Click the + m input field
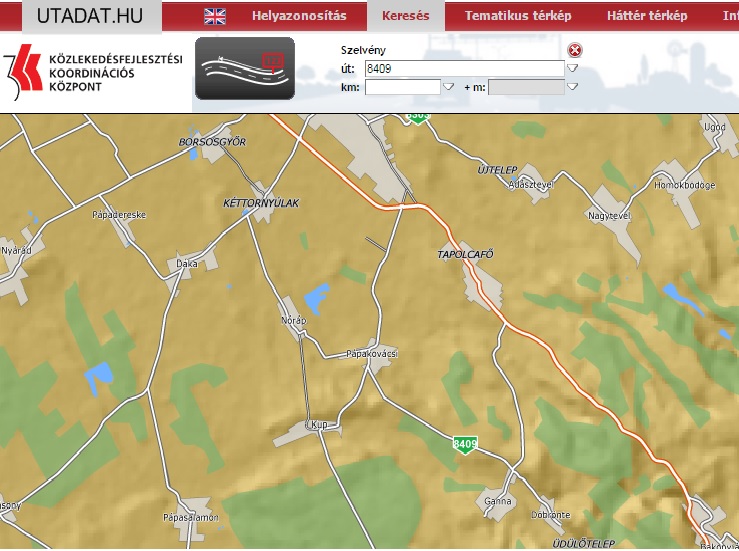Image resolution: width=739 pixels, height=551 pixels. tap(526, 87)
